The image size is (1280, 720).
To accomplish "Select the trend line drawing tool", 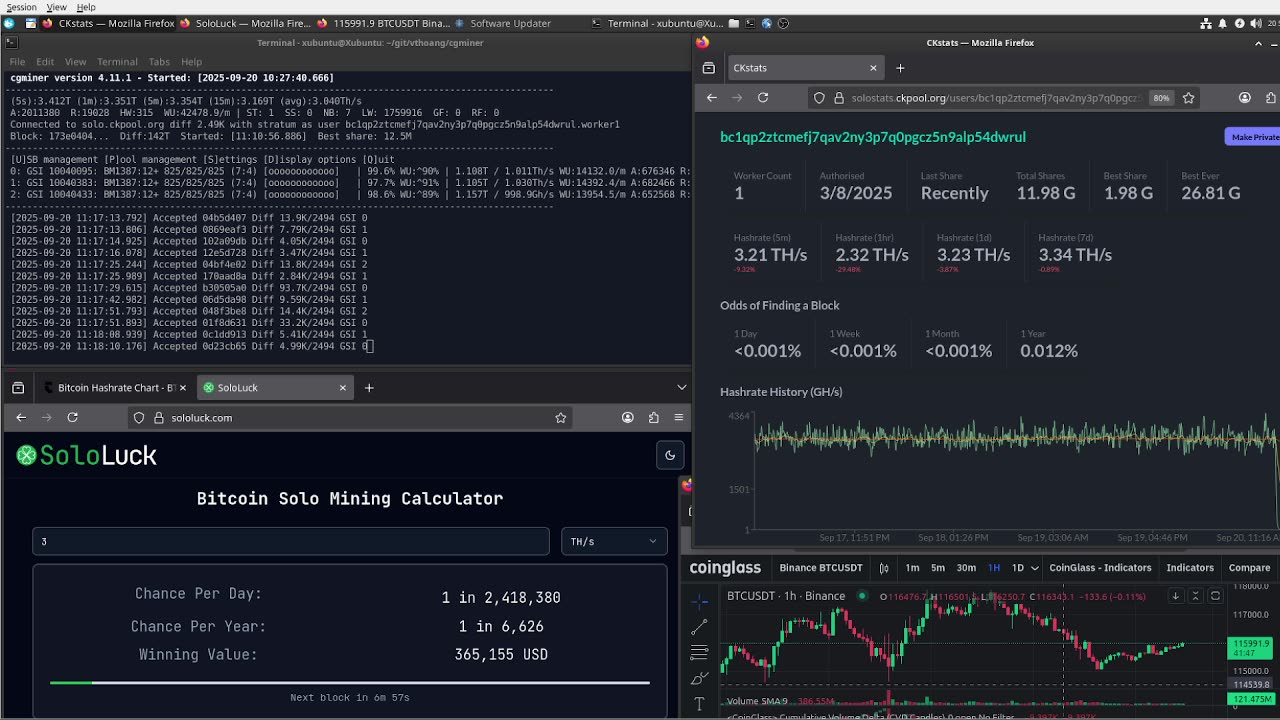I will point(699,627).
